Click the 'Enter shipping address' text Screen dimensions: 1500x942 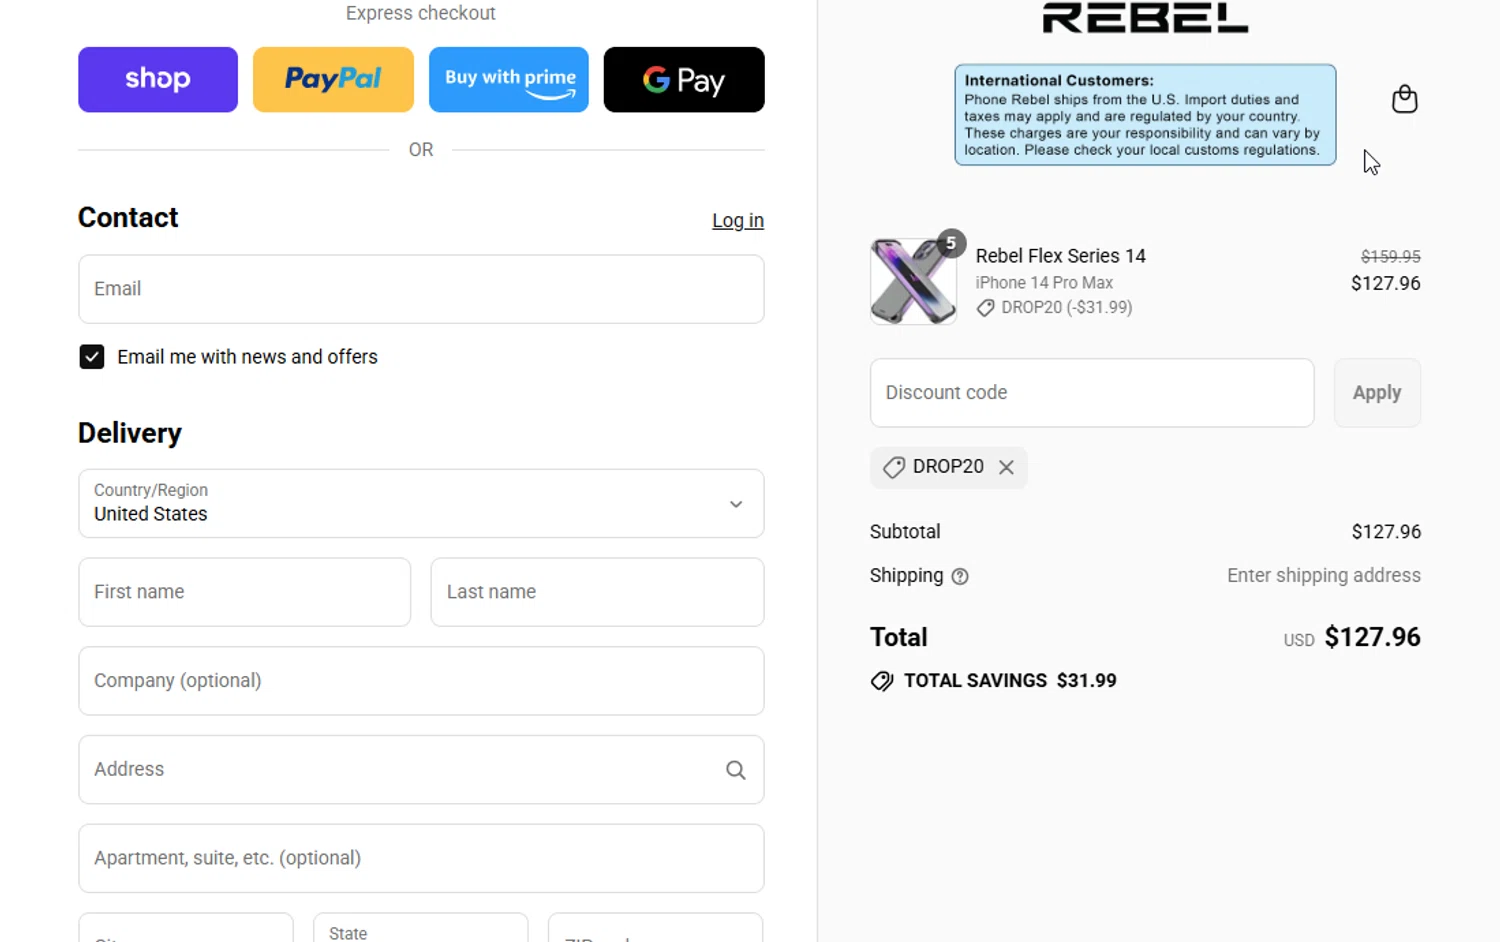coord(1324,575)
